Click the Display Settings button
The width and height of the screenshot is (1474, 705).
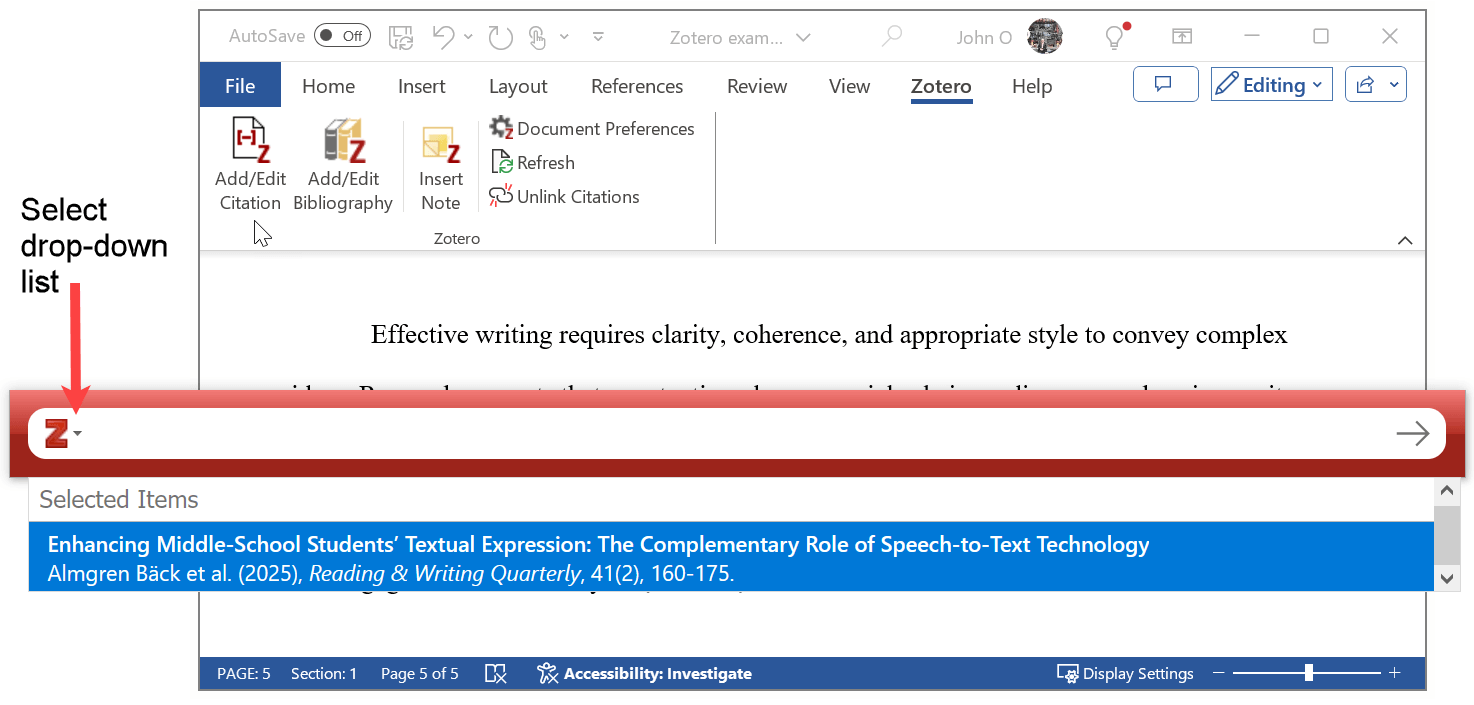[x=1125, y=673]
